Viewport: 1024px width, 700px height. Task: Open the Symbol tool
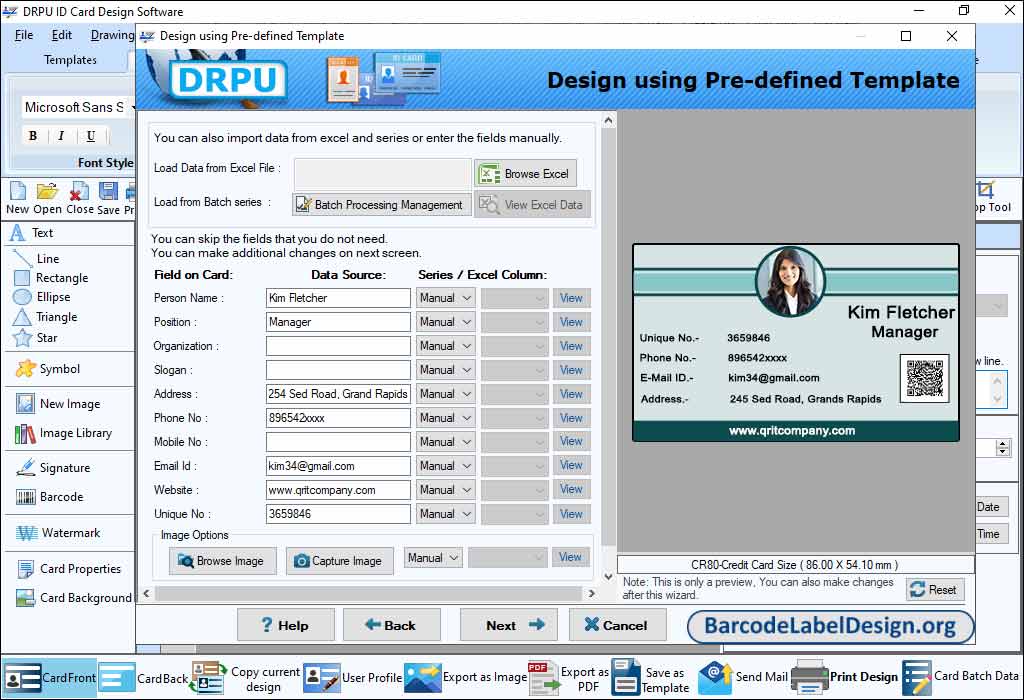point(48,369)
